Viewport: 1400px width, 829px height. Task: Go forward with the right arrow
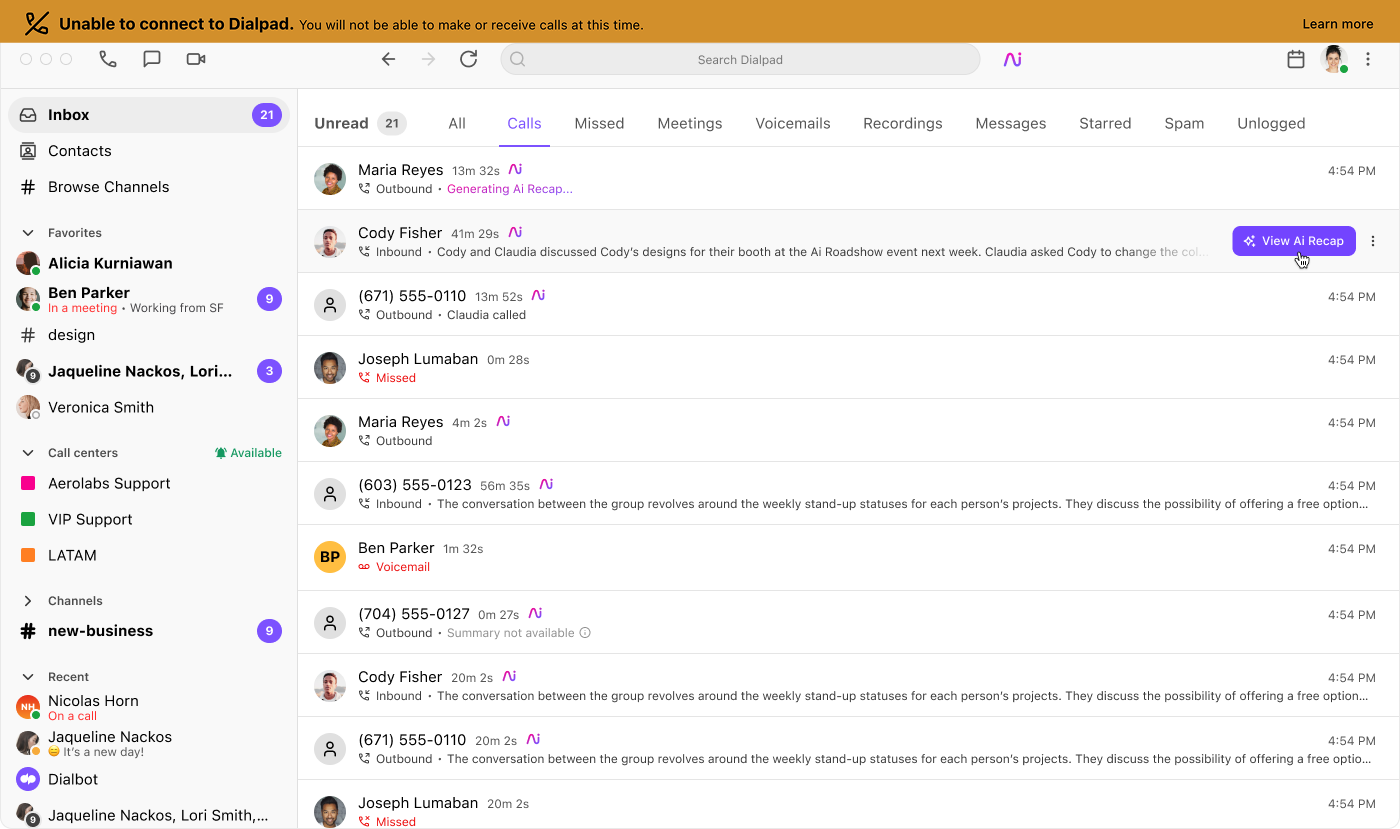(x=429, y=59)
